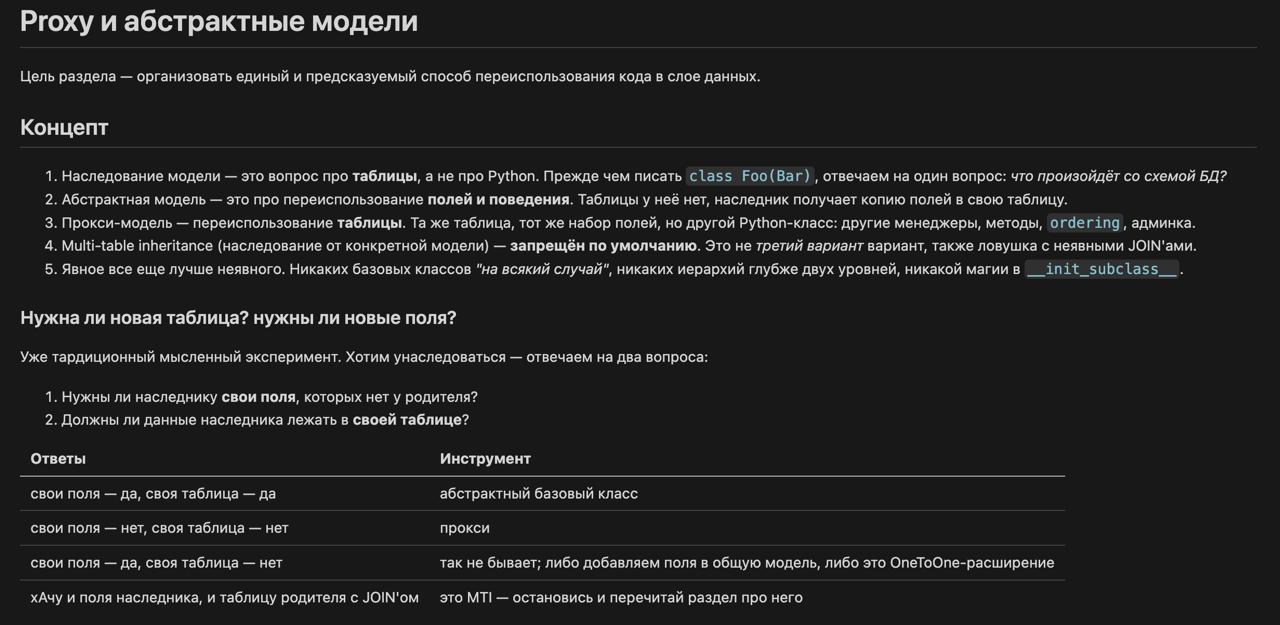This screenshot has width=1280, height=625.
Task: Click the inline code "class Foo(Bar)"
Action: coord(750,176)
